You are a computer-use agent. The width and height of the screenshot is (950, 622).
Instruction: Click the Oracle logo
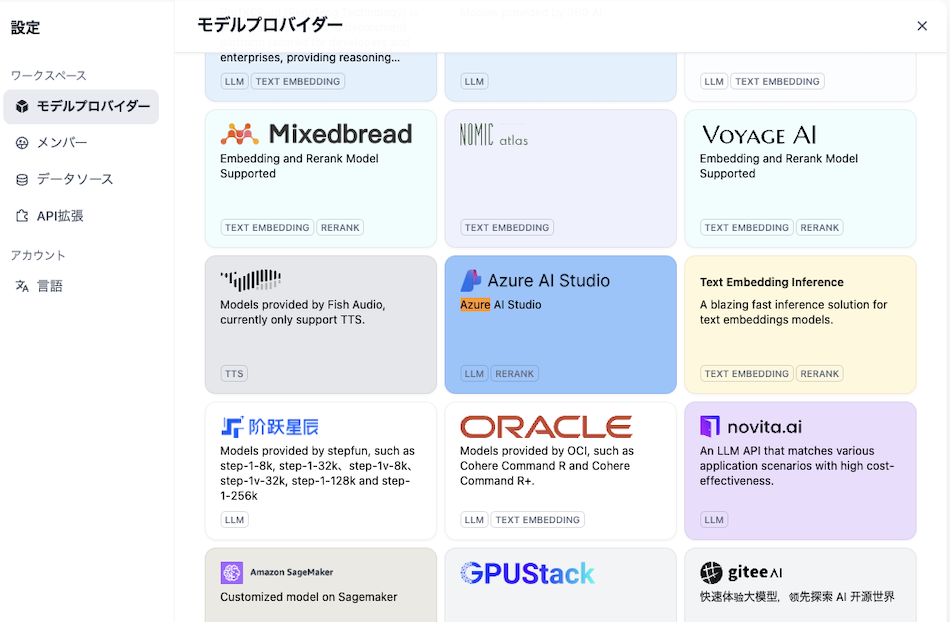coord(545,426)
